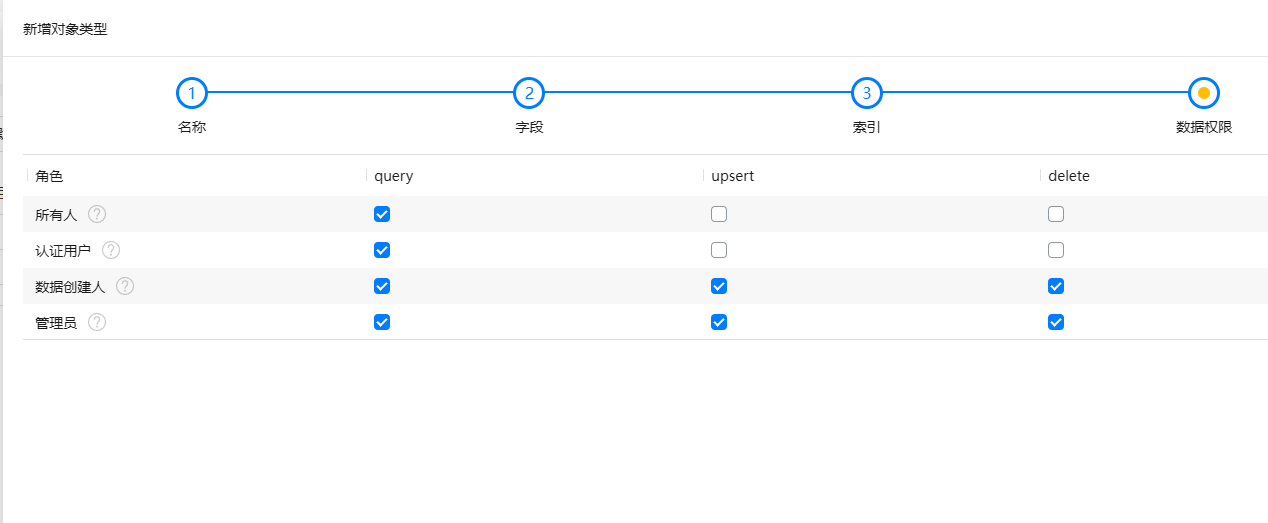The height and width of the screenshot is (523, 1268).
Task: Allow delete permission for 认证用户
Action: [x=1056, y=250]
